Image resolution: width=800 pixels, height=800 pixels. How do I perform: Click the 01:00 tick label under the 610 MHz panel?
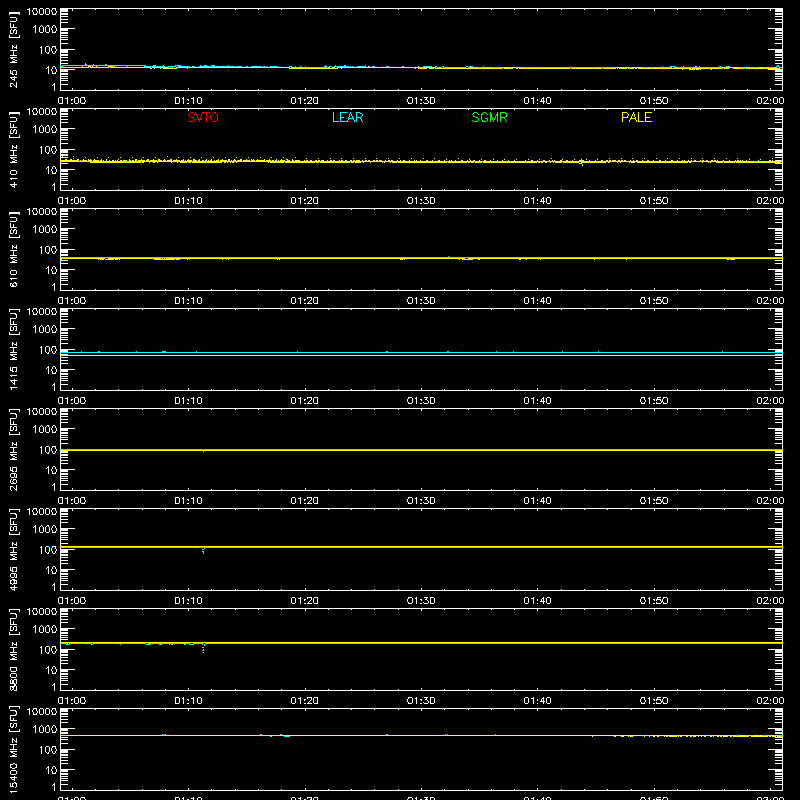click(72, 301)
